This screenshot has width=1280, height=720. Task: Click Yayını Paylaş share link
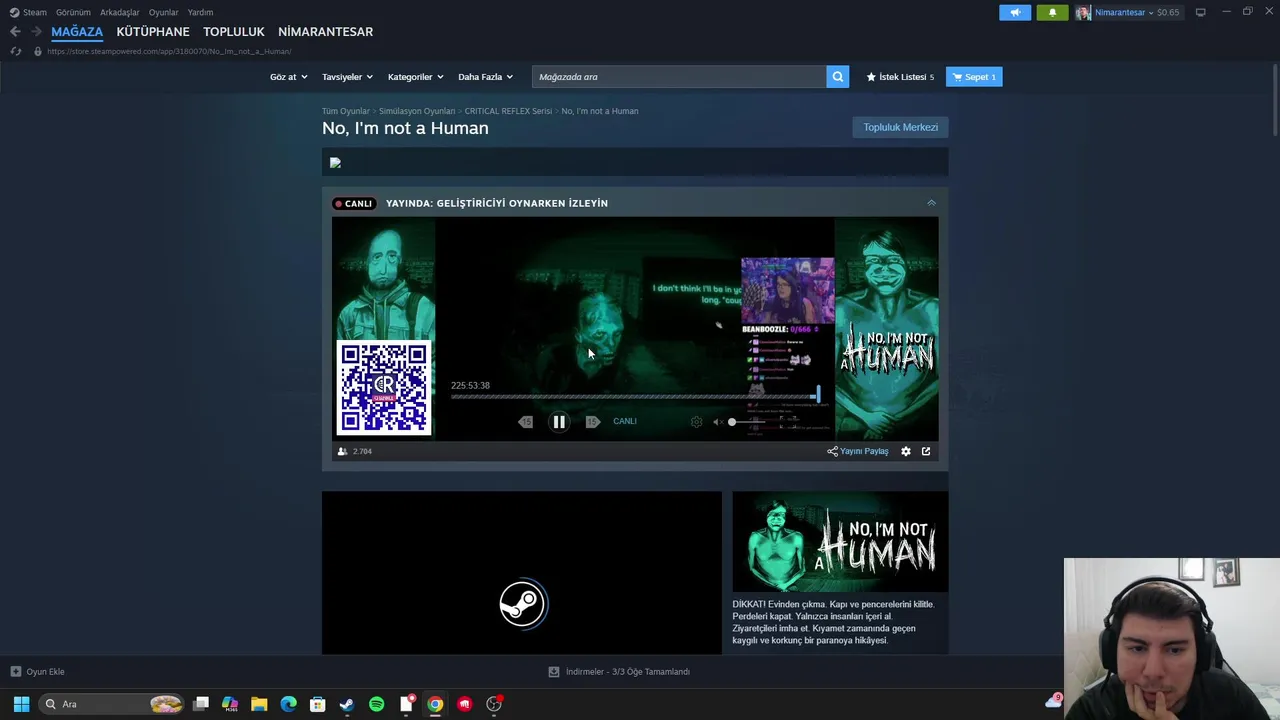click(858, 451)
